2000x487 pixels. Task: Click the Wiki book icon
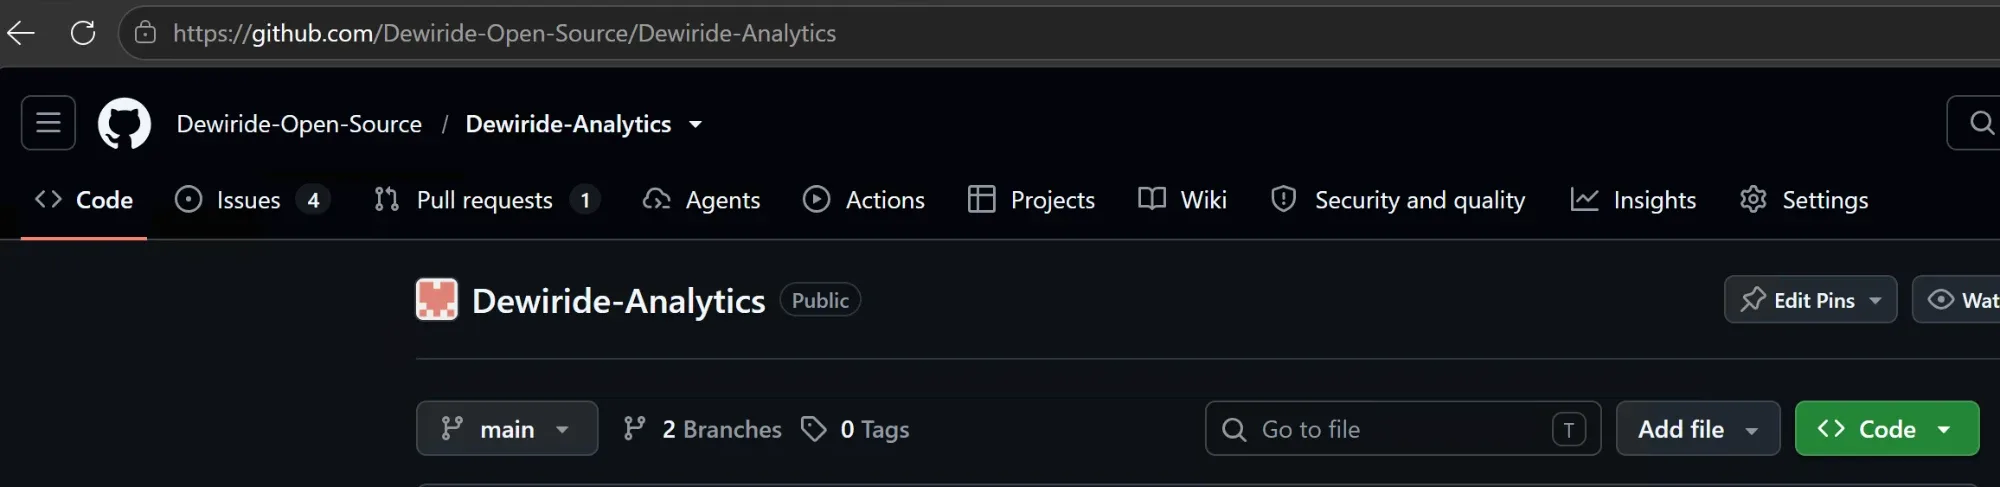coord(1152,198)
